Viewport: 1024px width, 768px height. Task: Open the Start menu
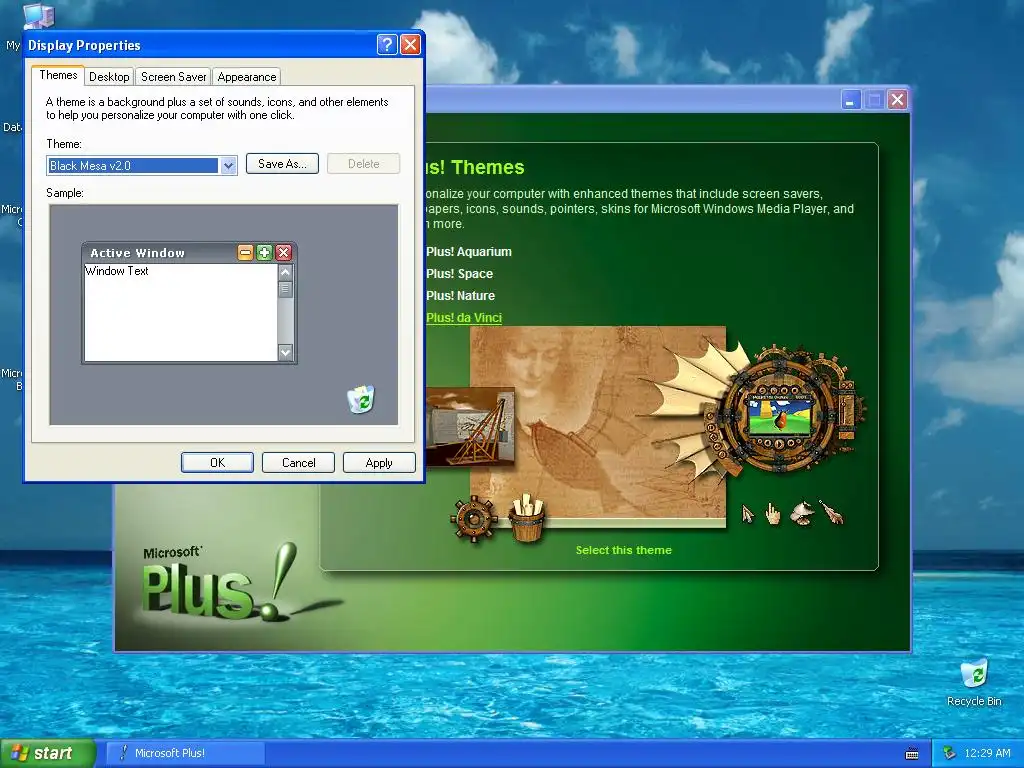(47, 753)
